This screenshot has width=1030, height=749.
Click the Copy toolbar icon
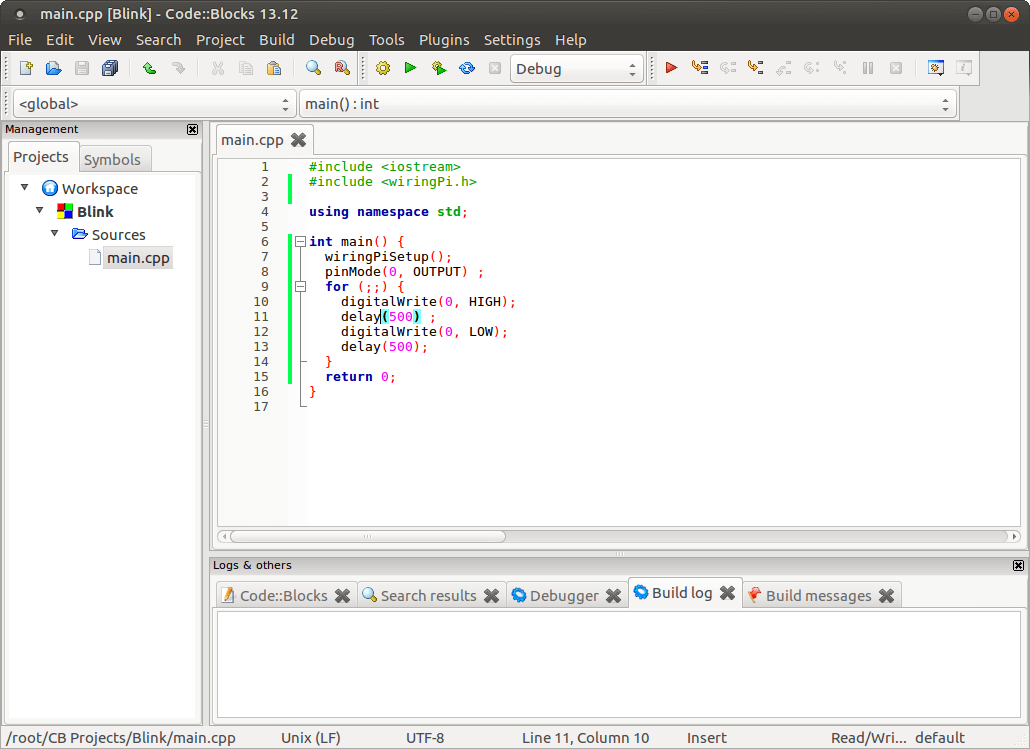(x=246, y=68)
